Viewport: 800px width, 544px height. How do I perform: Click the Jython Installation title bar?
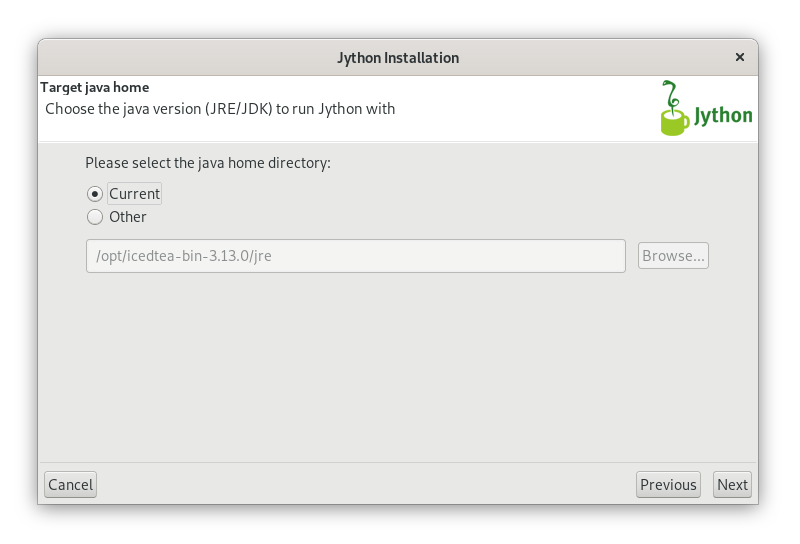point(398,58)
